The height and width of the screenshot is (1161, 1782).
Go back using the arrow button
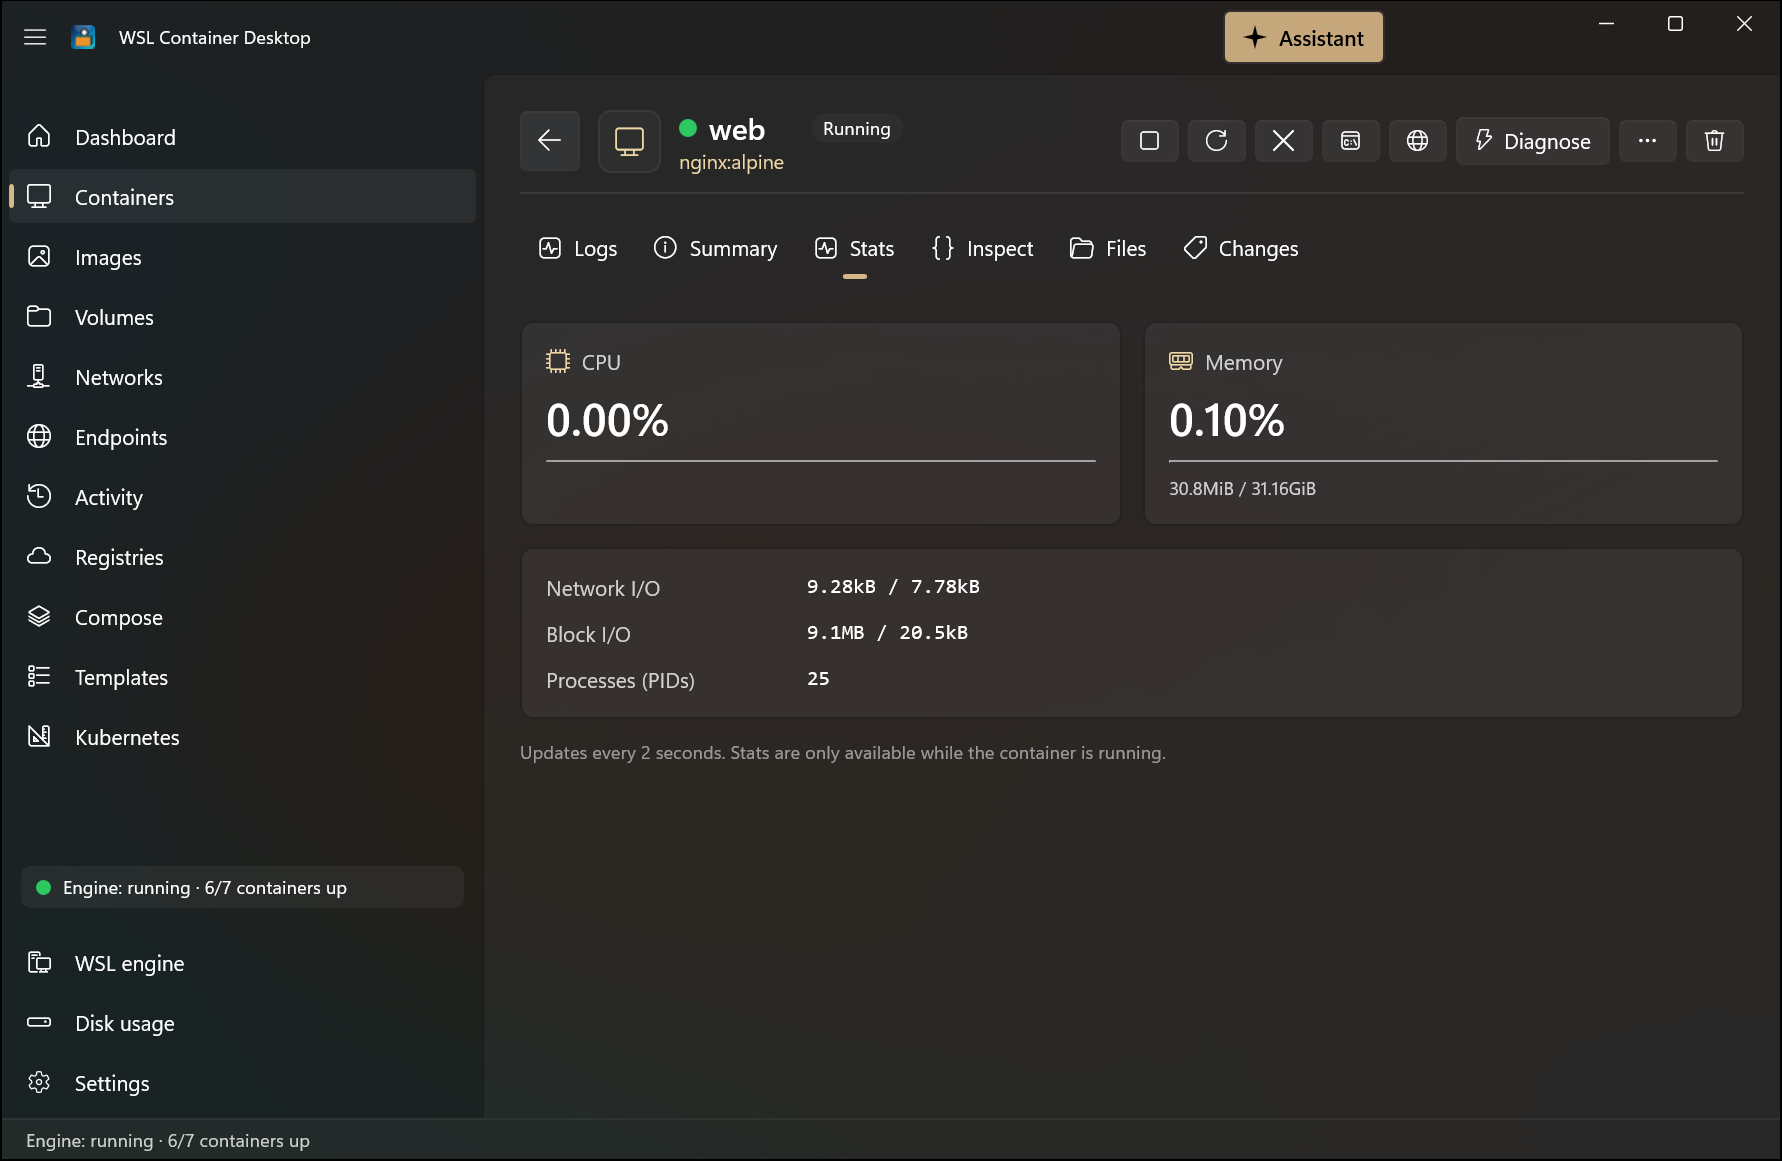click(x=550, y=141)
